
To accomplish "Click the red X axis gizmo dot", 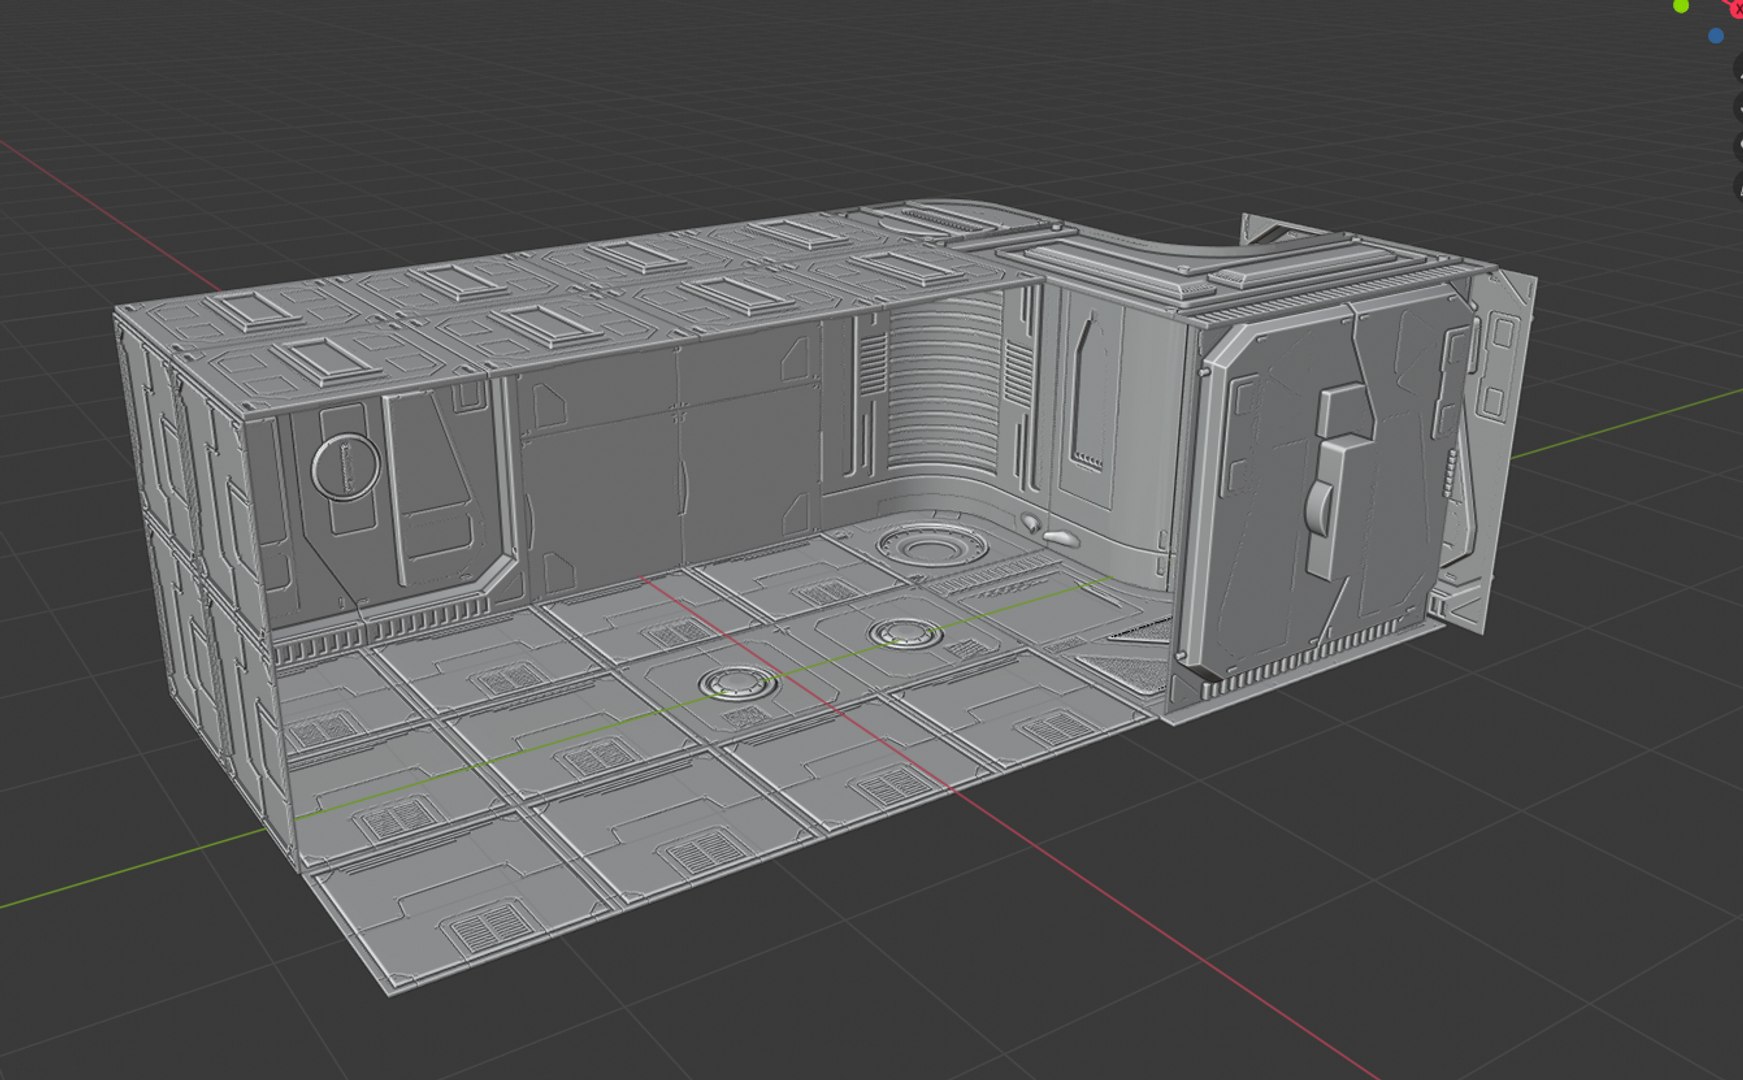I will pos(1737,7).
